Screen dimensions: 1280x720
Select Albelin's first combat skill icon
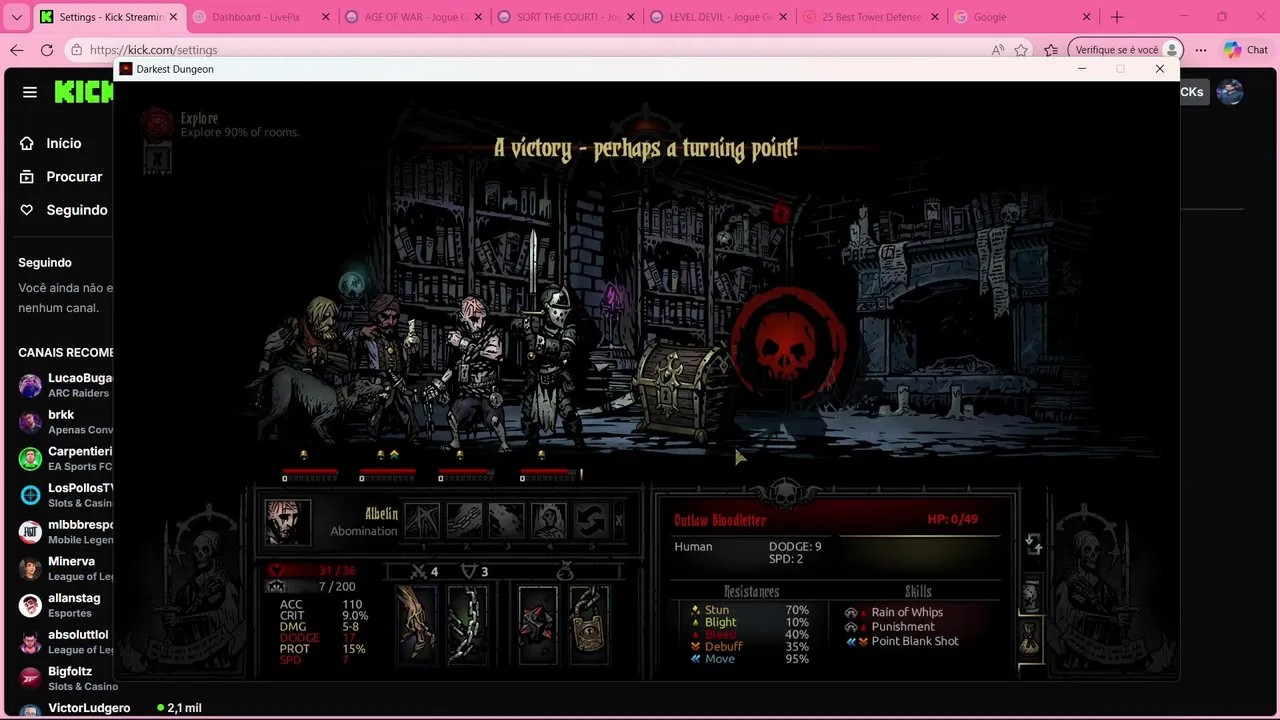(x=422, y=521)
